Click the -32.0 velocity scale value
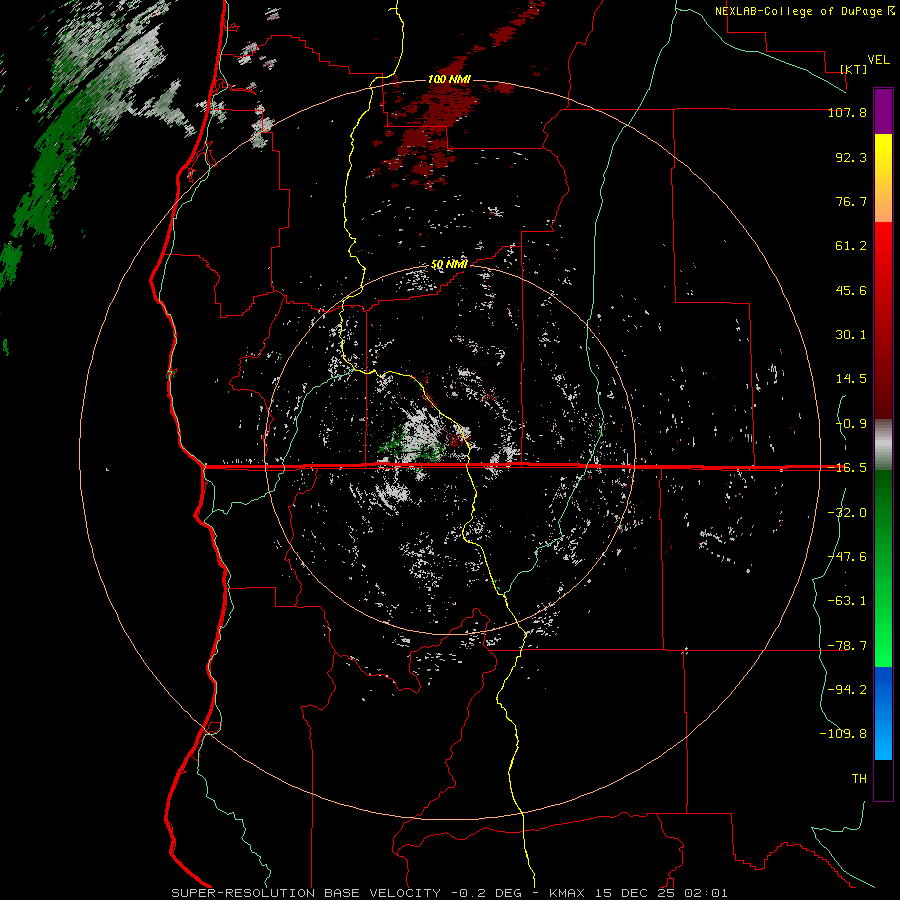The width and height of the screenshot is (900, 900). (x=847, y=513)
